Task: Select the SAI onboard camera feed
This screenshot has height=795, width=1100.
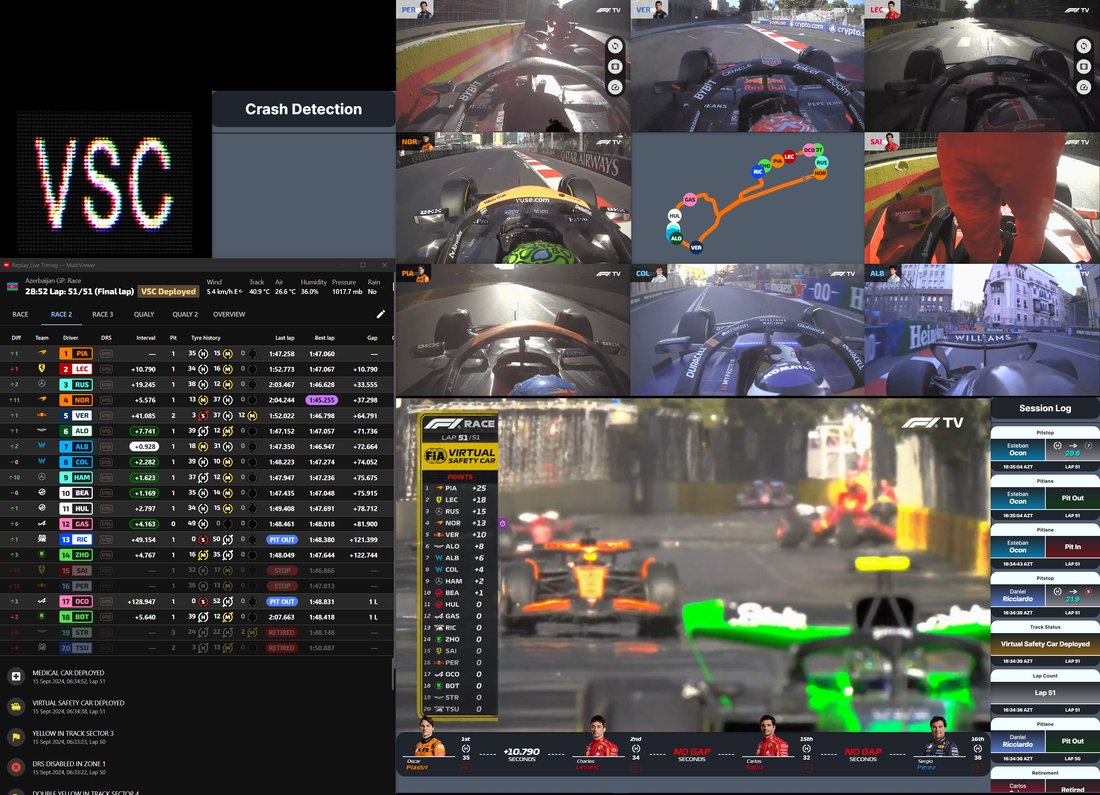Action: (982, 198)
